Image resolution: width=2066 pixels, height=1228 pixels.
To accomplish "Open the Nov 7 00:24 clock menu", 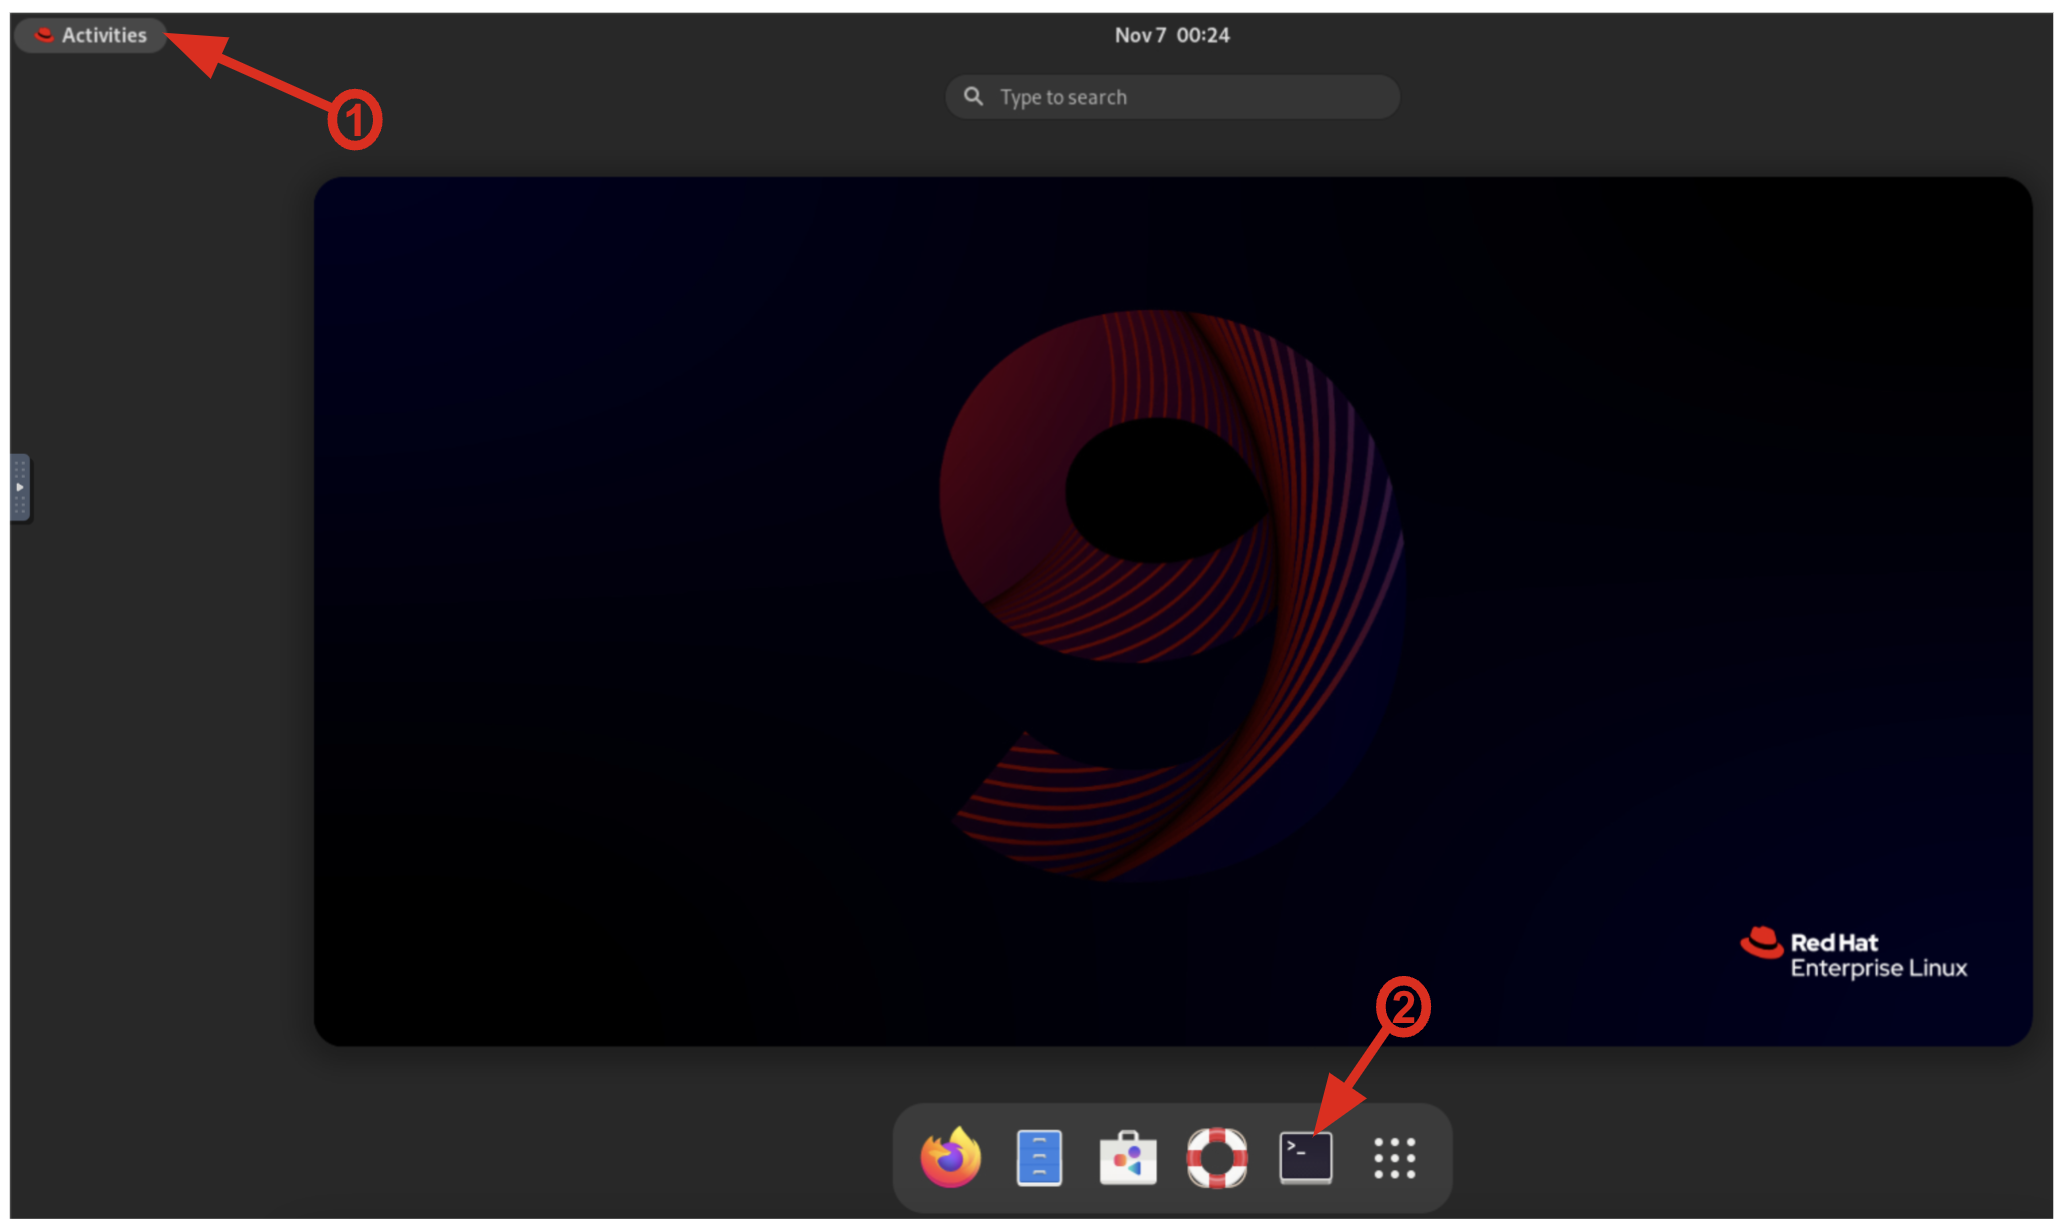I will [x=1172, y=35].
